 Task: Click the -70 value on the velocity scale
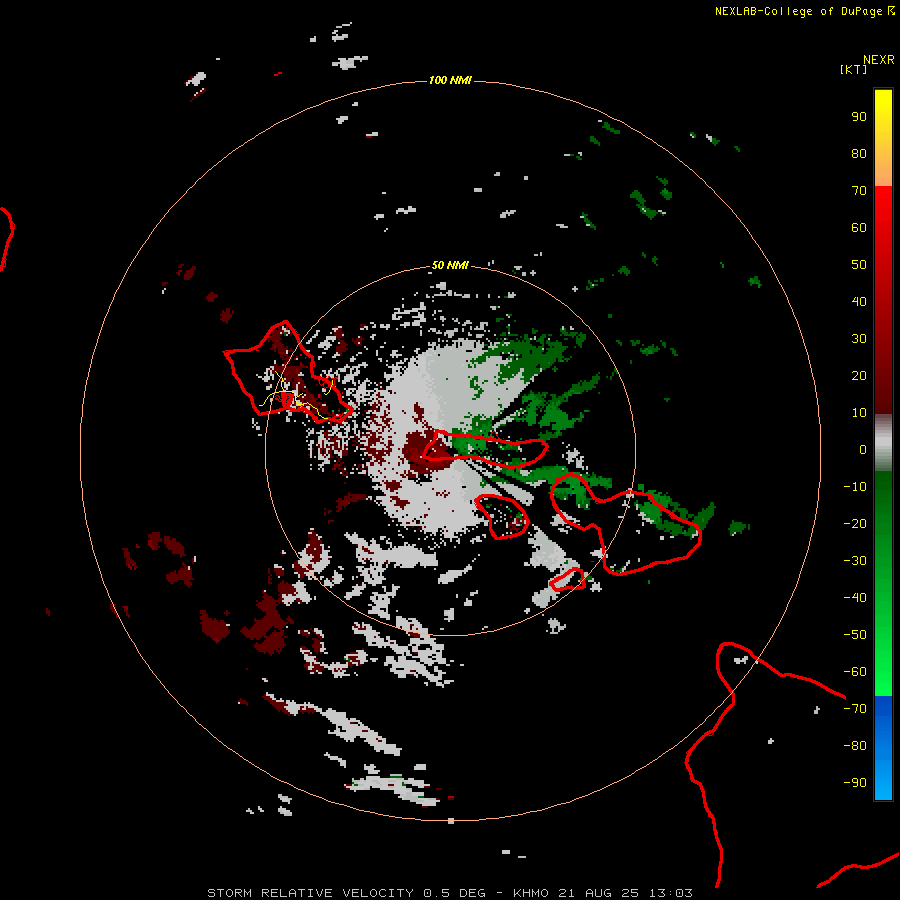pos(855,709)
